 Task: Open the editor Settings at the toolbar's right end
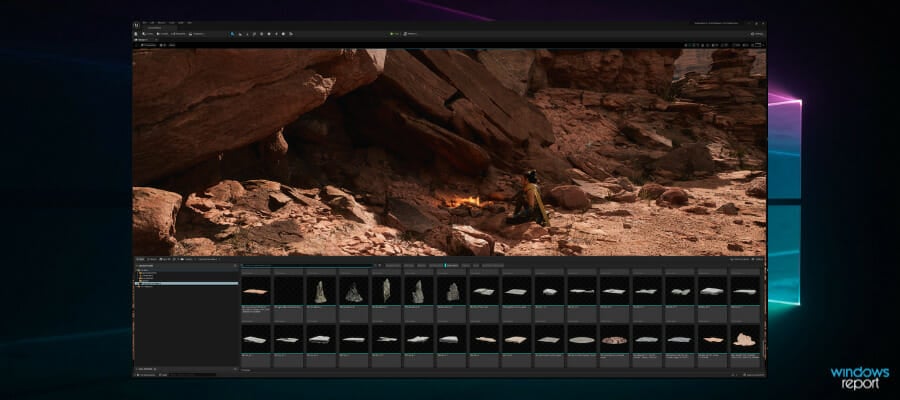[x=758, y=34]
